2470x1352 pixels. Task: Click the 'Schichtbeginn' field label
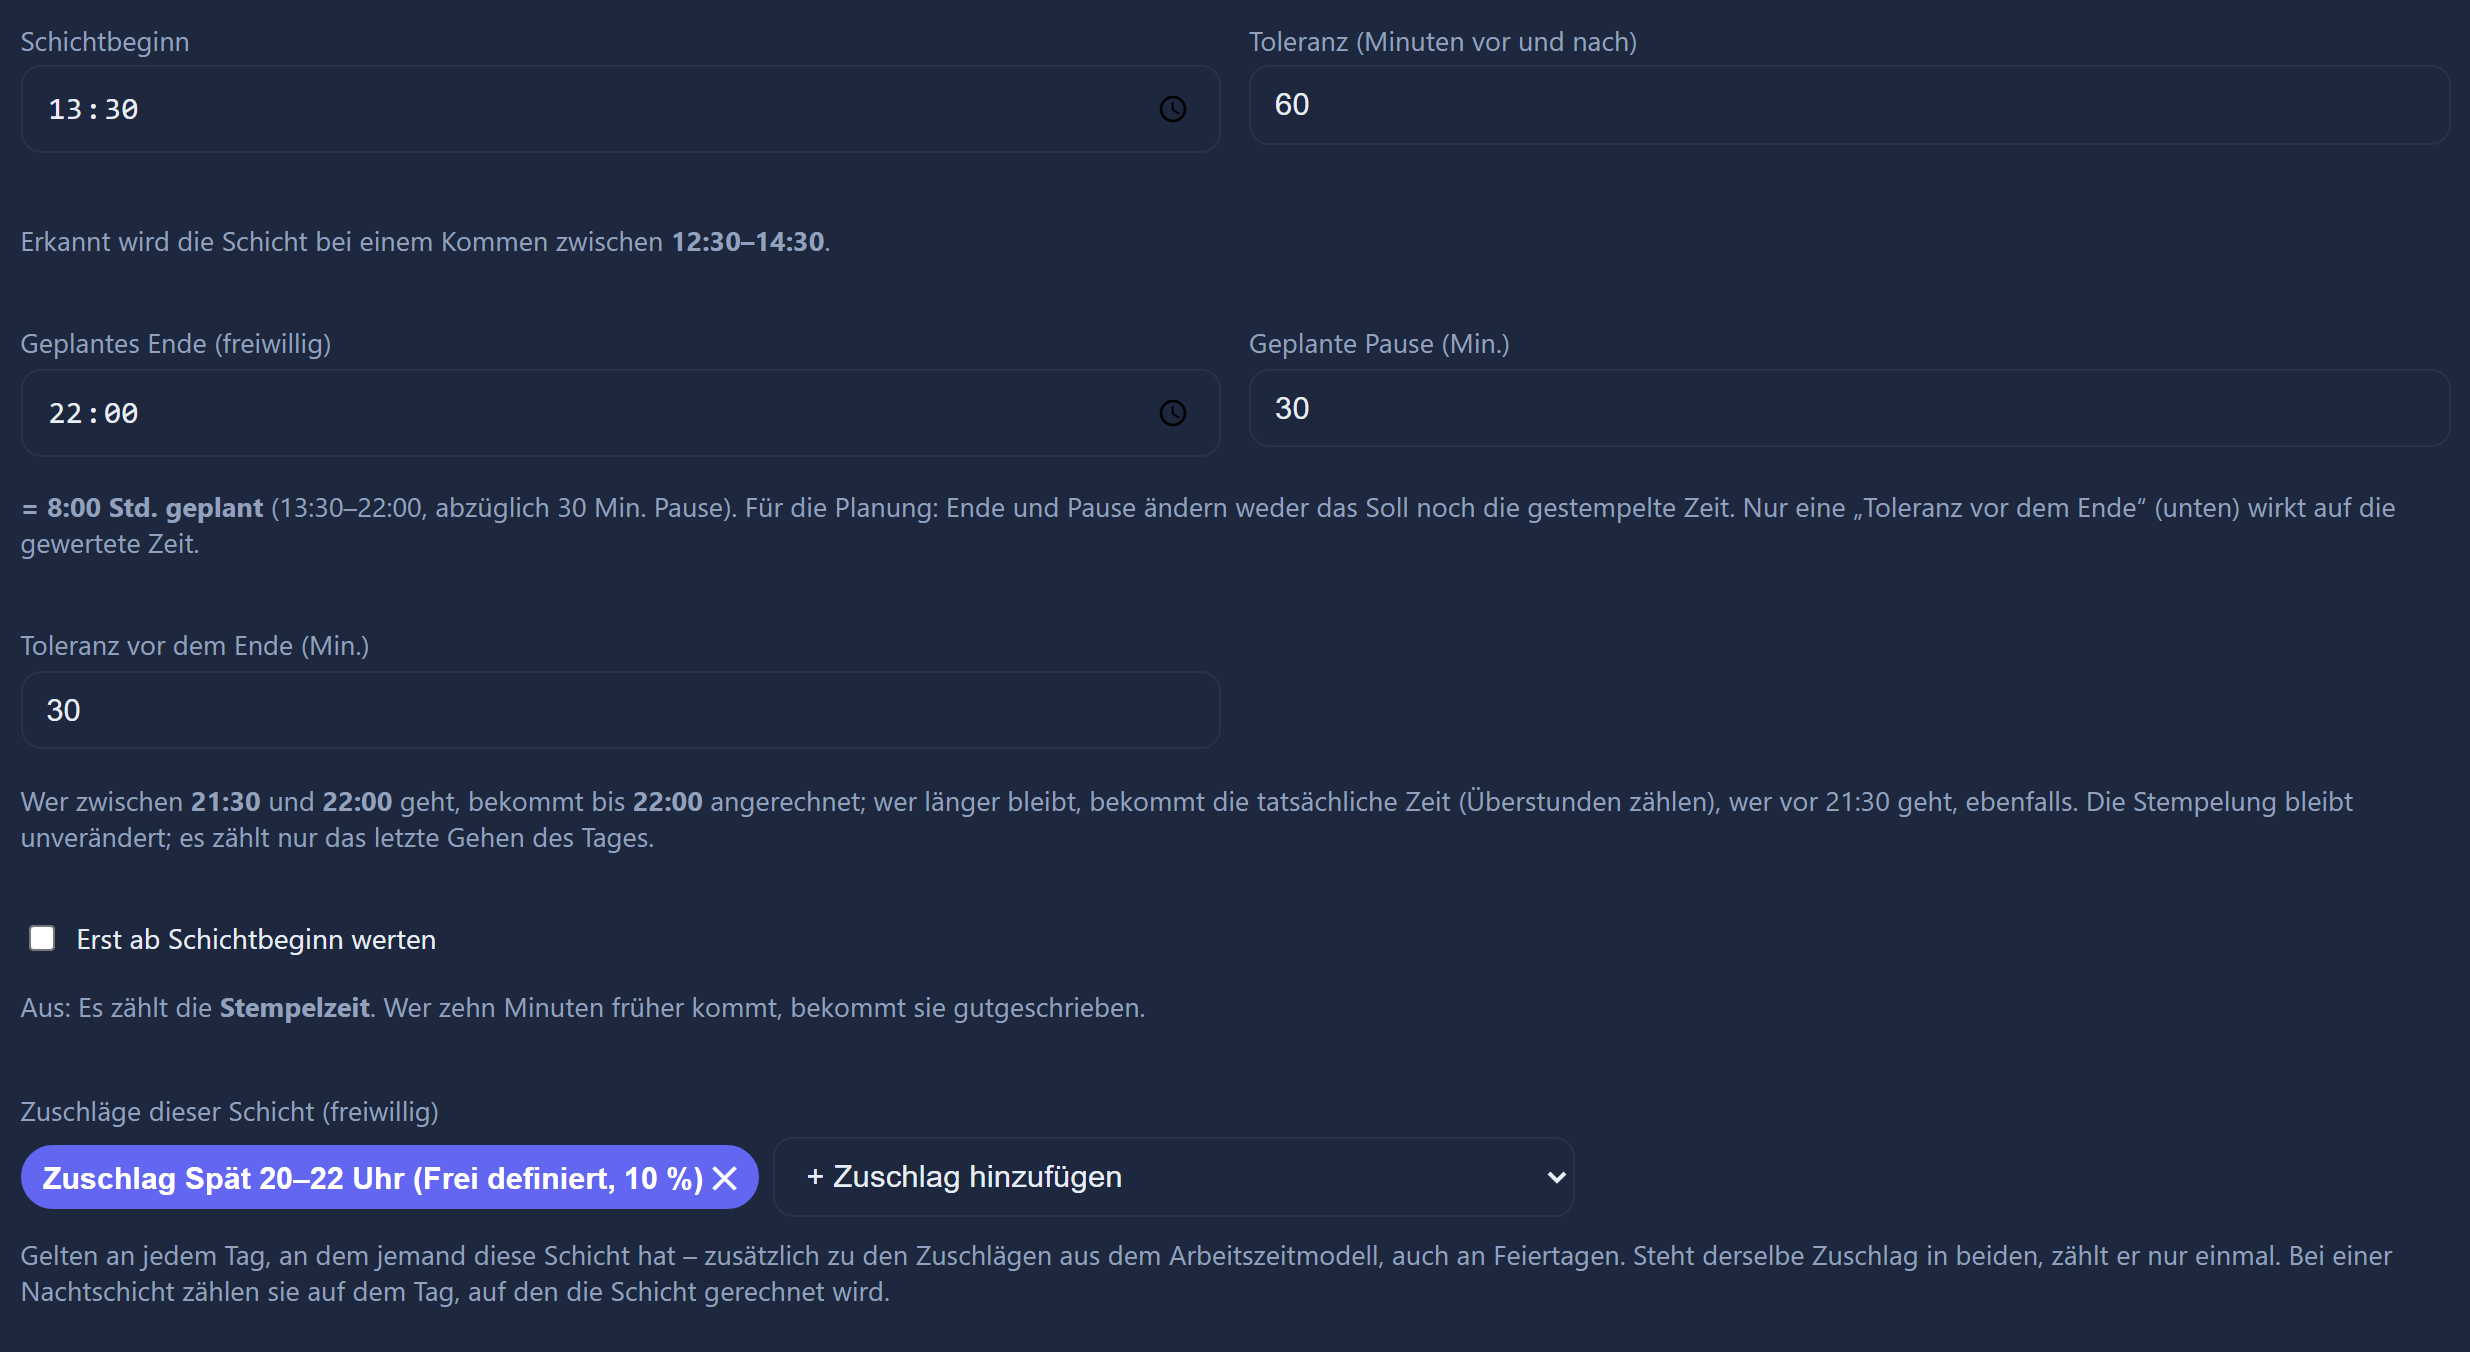[105, 42]
